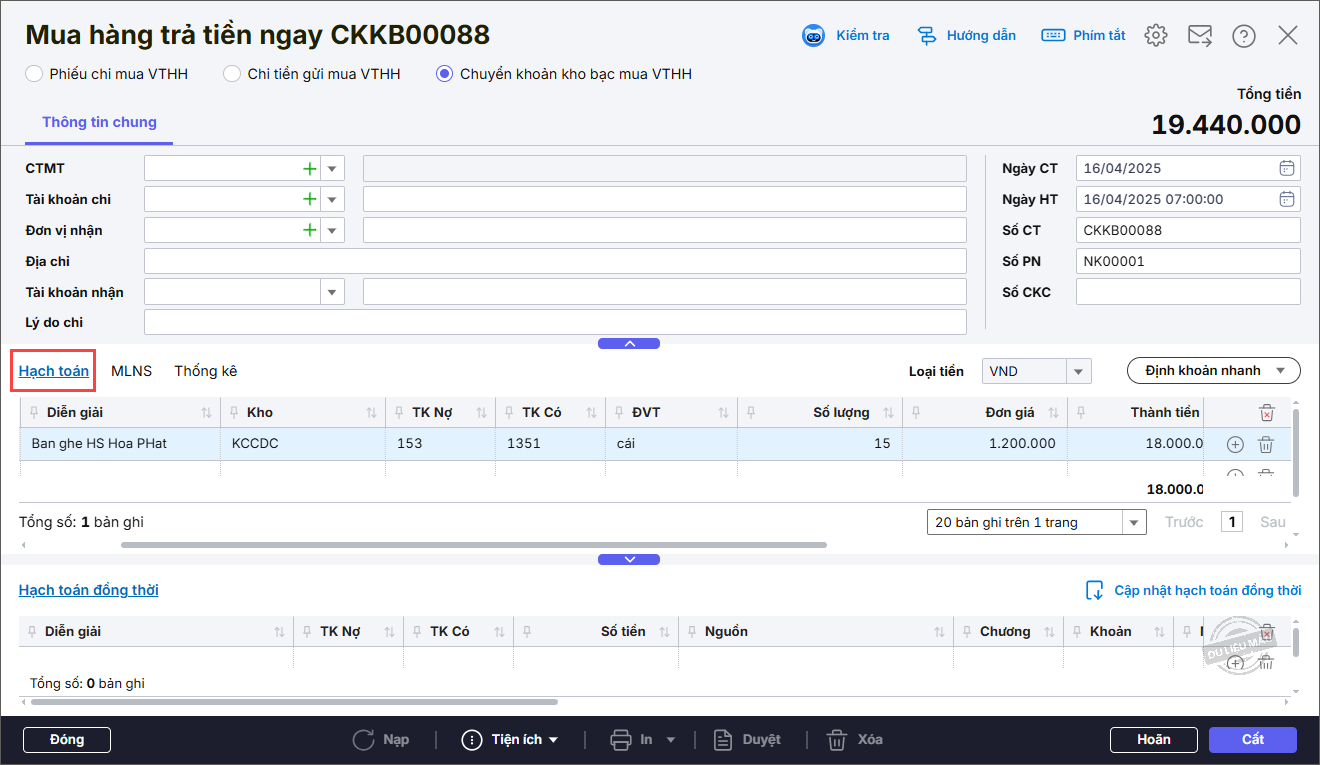Click the Lý do chi input field

tap(555, 323)
